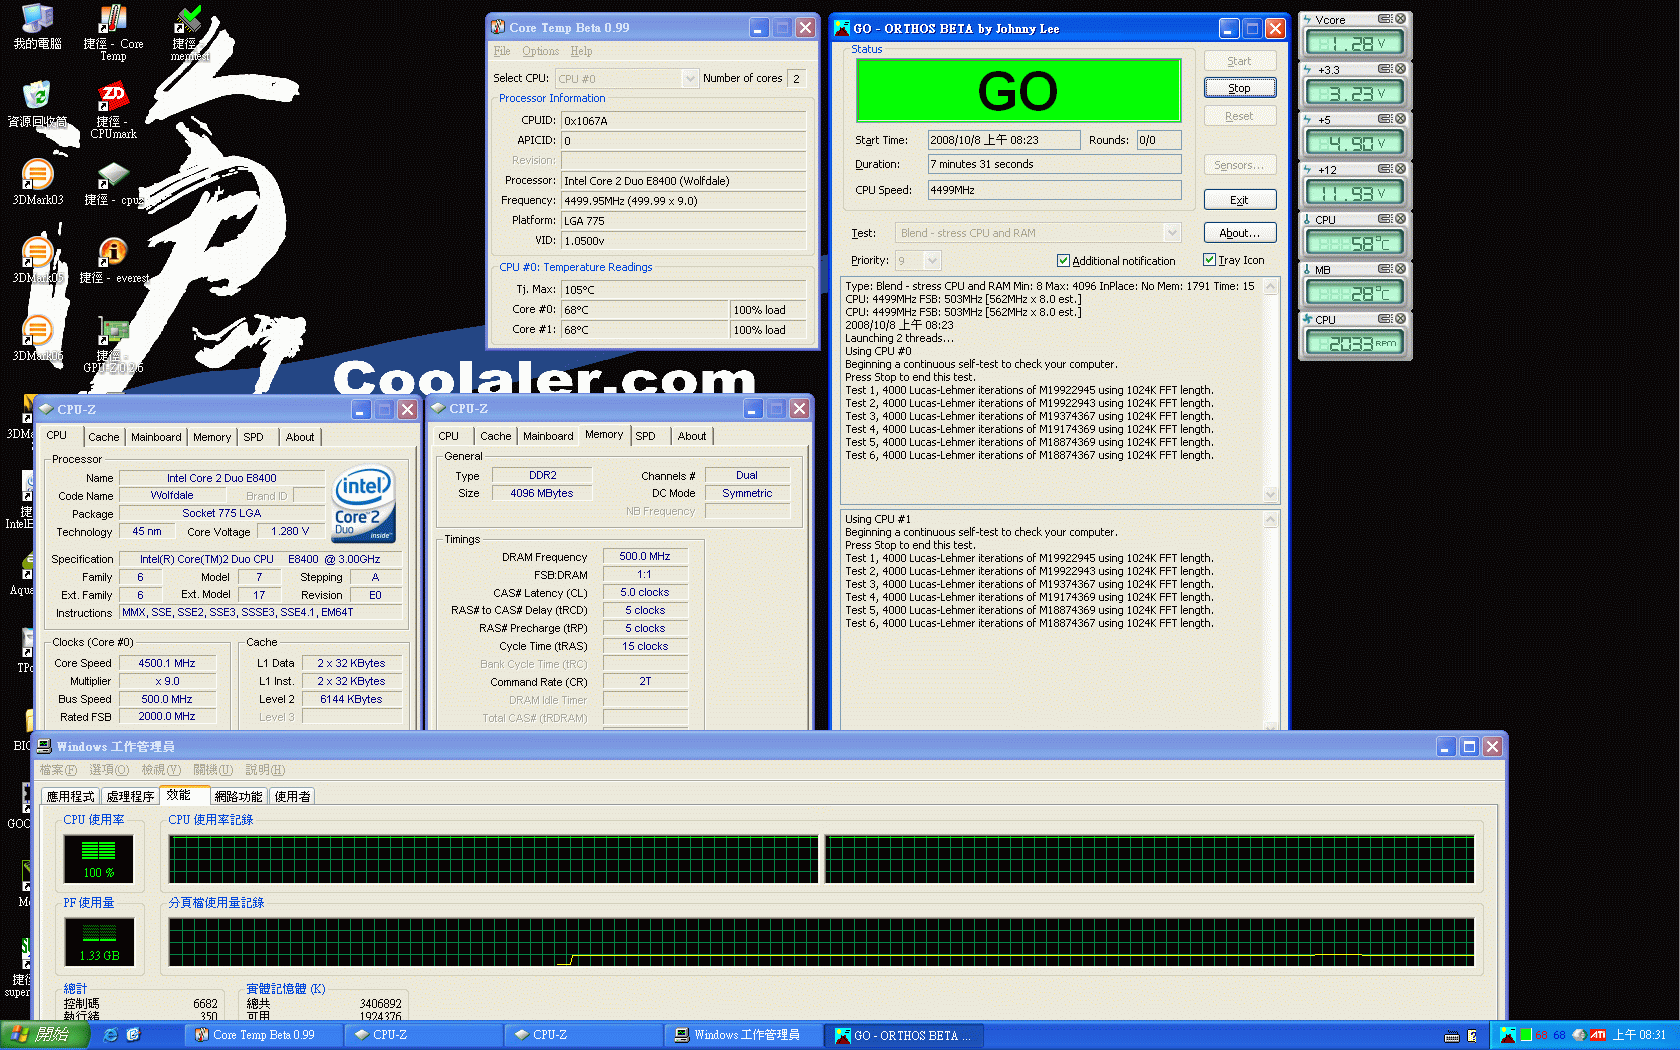Click the Core Temp title bar icon
This screenshot has height=1050, width=1680.
pos(498,27)
